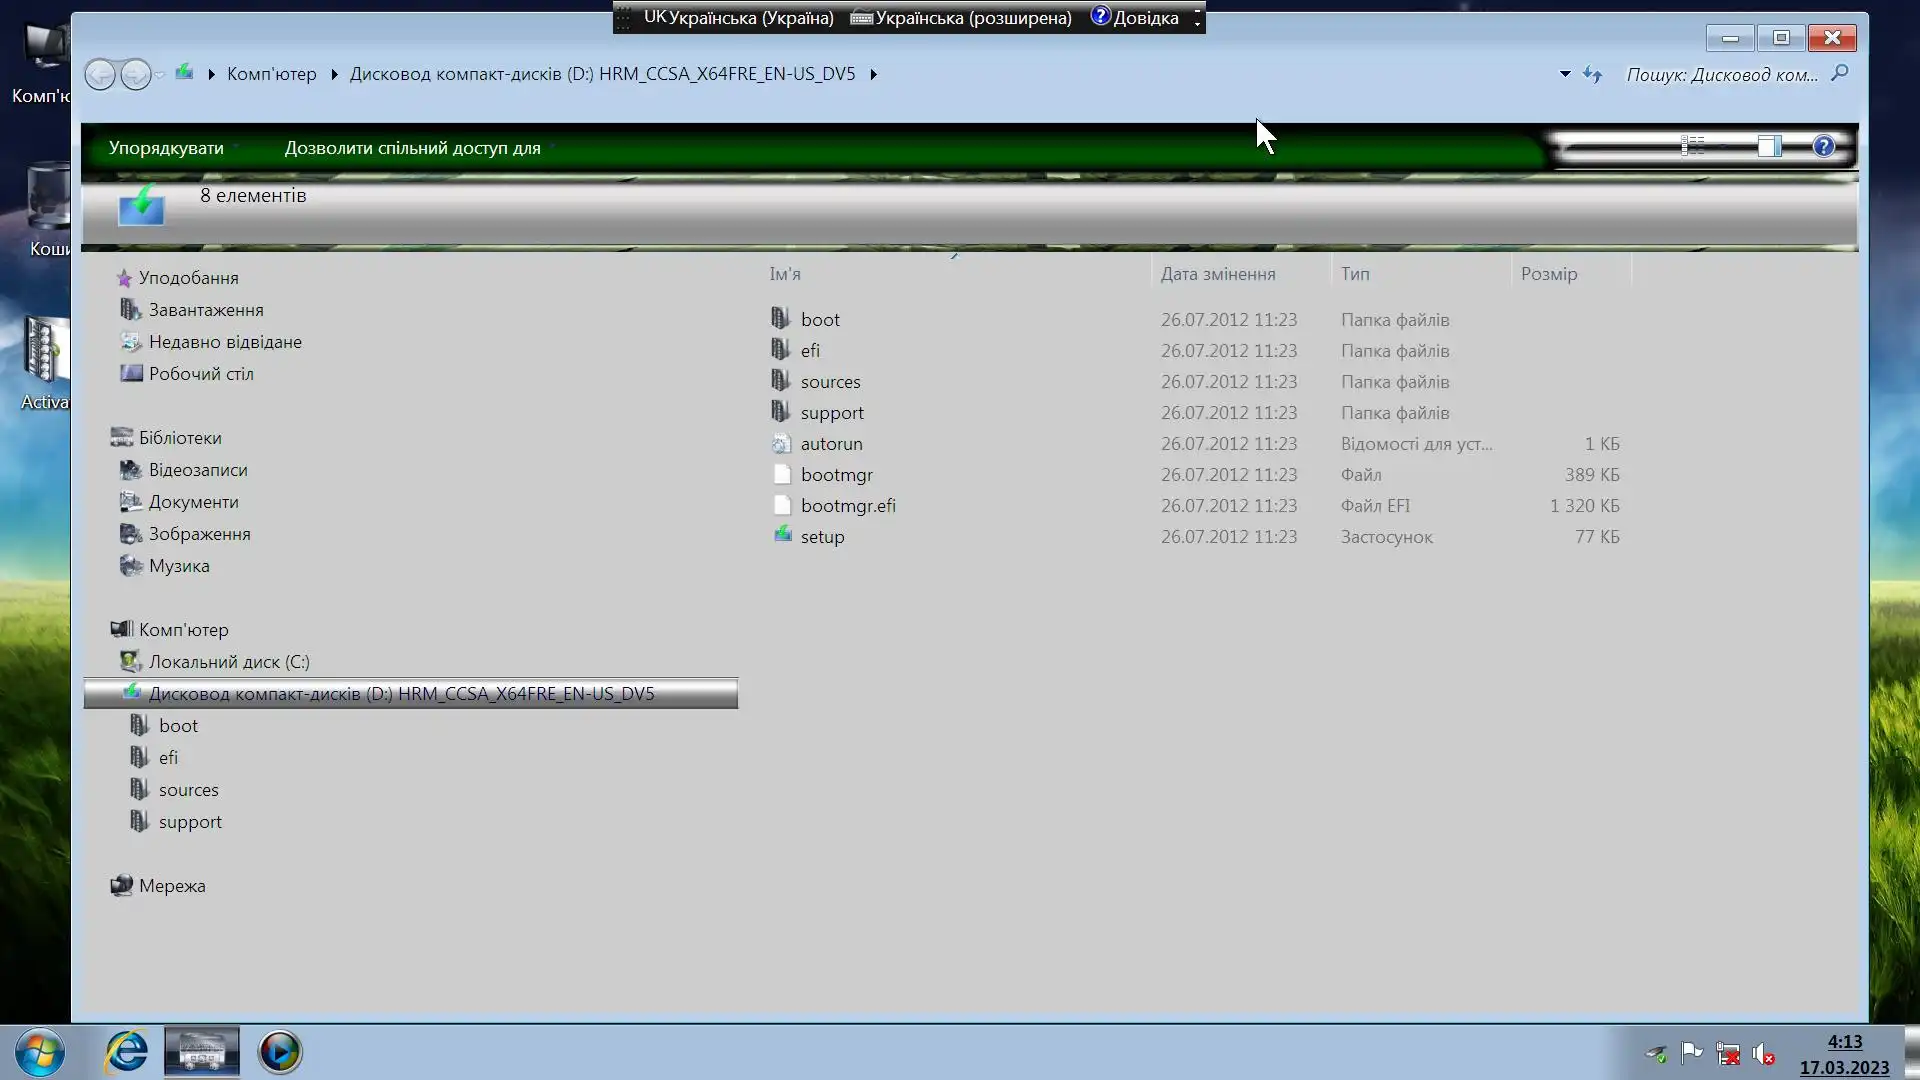Viewport: 1920px width, 1080px height.
Task: Click the search field for Дисковод
Action: [1722, 75]
